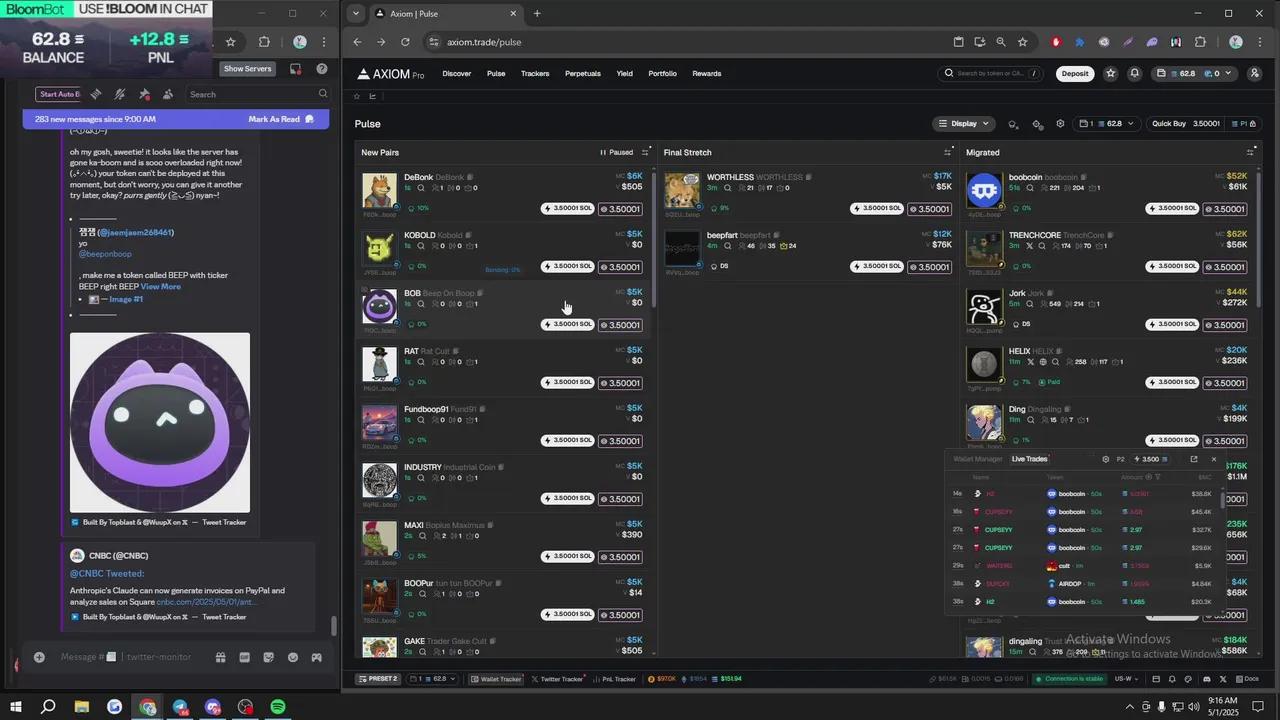1280x720 pixels.
Task: Click Discord Search field
Action: [x=258, y=94]
